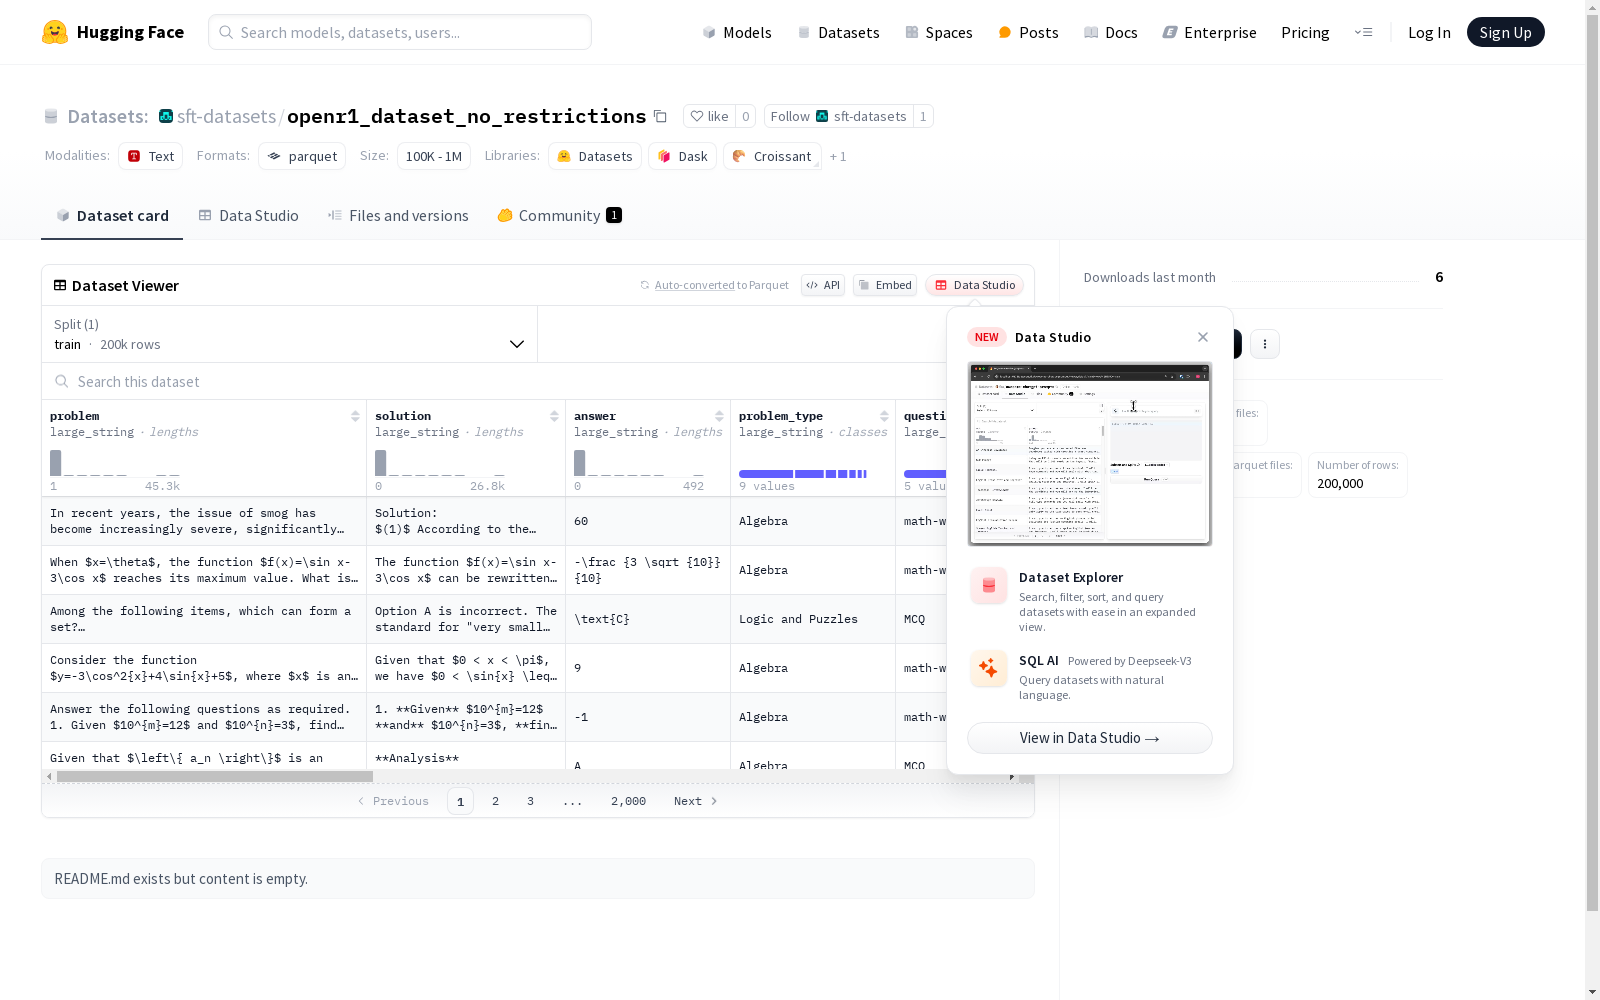1600x1000 pixels.
Task: Sort the answer column
Action: pos(719,416)
